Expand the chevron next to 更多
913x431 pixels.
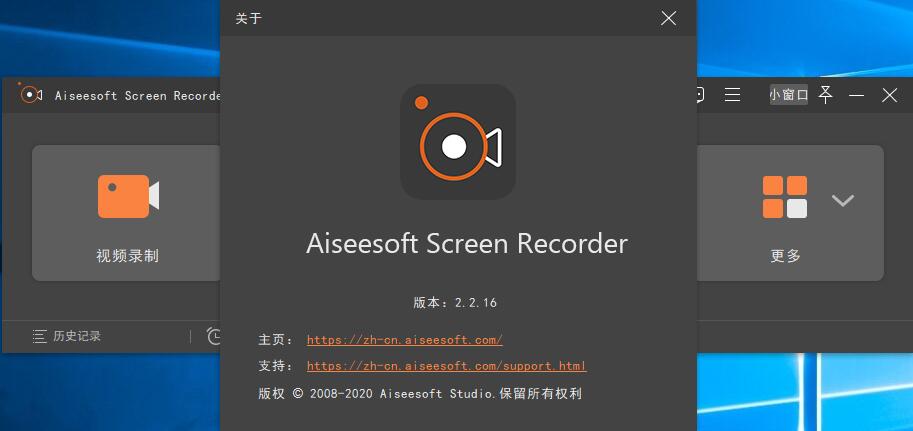(842, 201)
